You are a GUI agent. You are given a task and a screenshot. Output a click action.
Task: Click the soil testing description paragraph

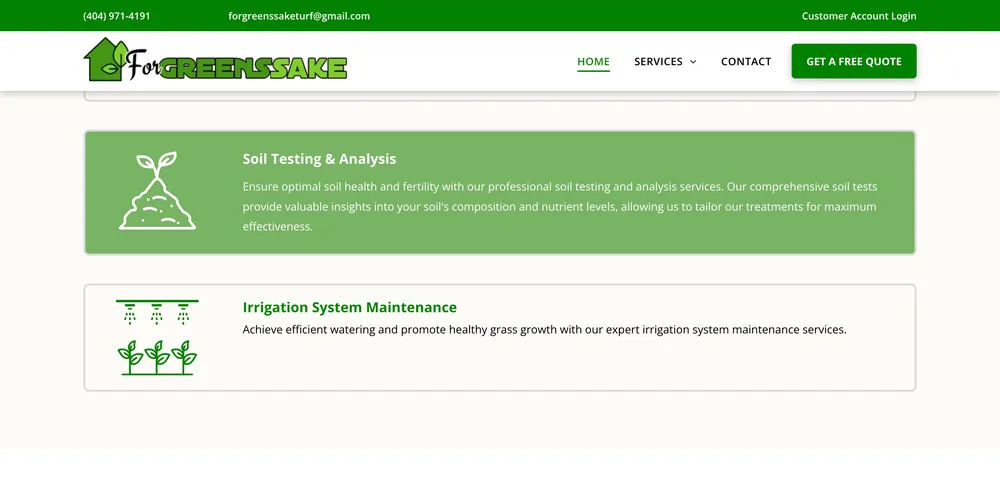click(559, 207)
